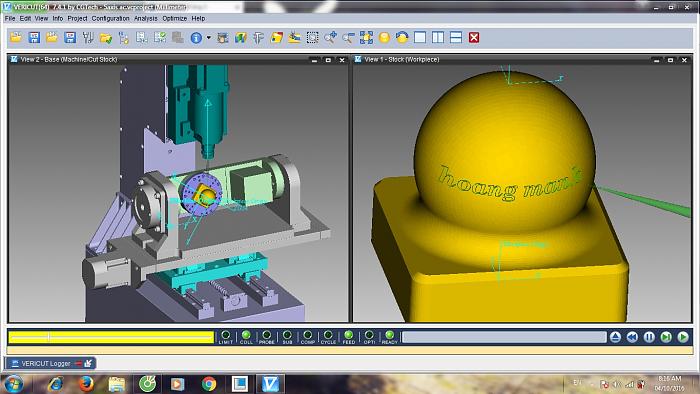
Task: Click the red X icon in toolbar
Action: [474, 37]
